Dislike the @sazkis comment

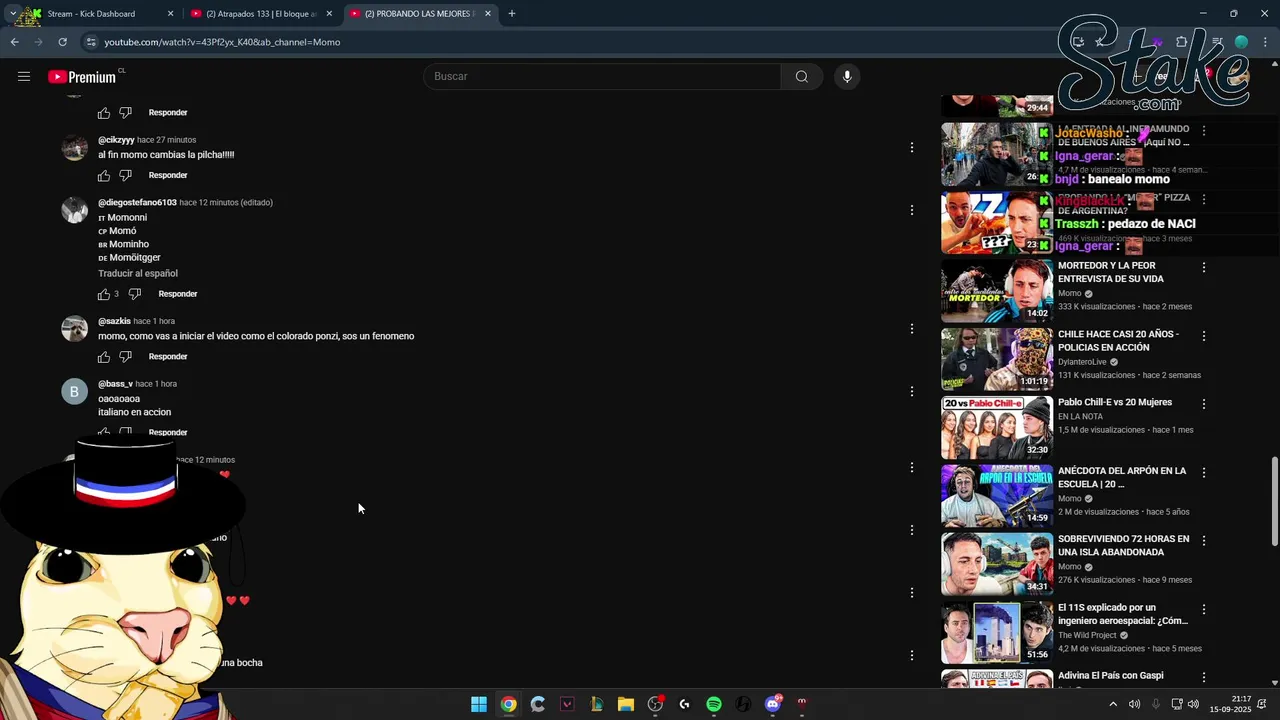tap(125, 357)
